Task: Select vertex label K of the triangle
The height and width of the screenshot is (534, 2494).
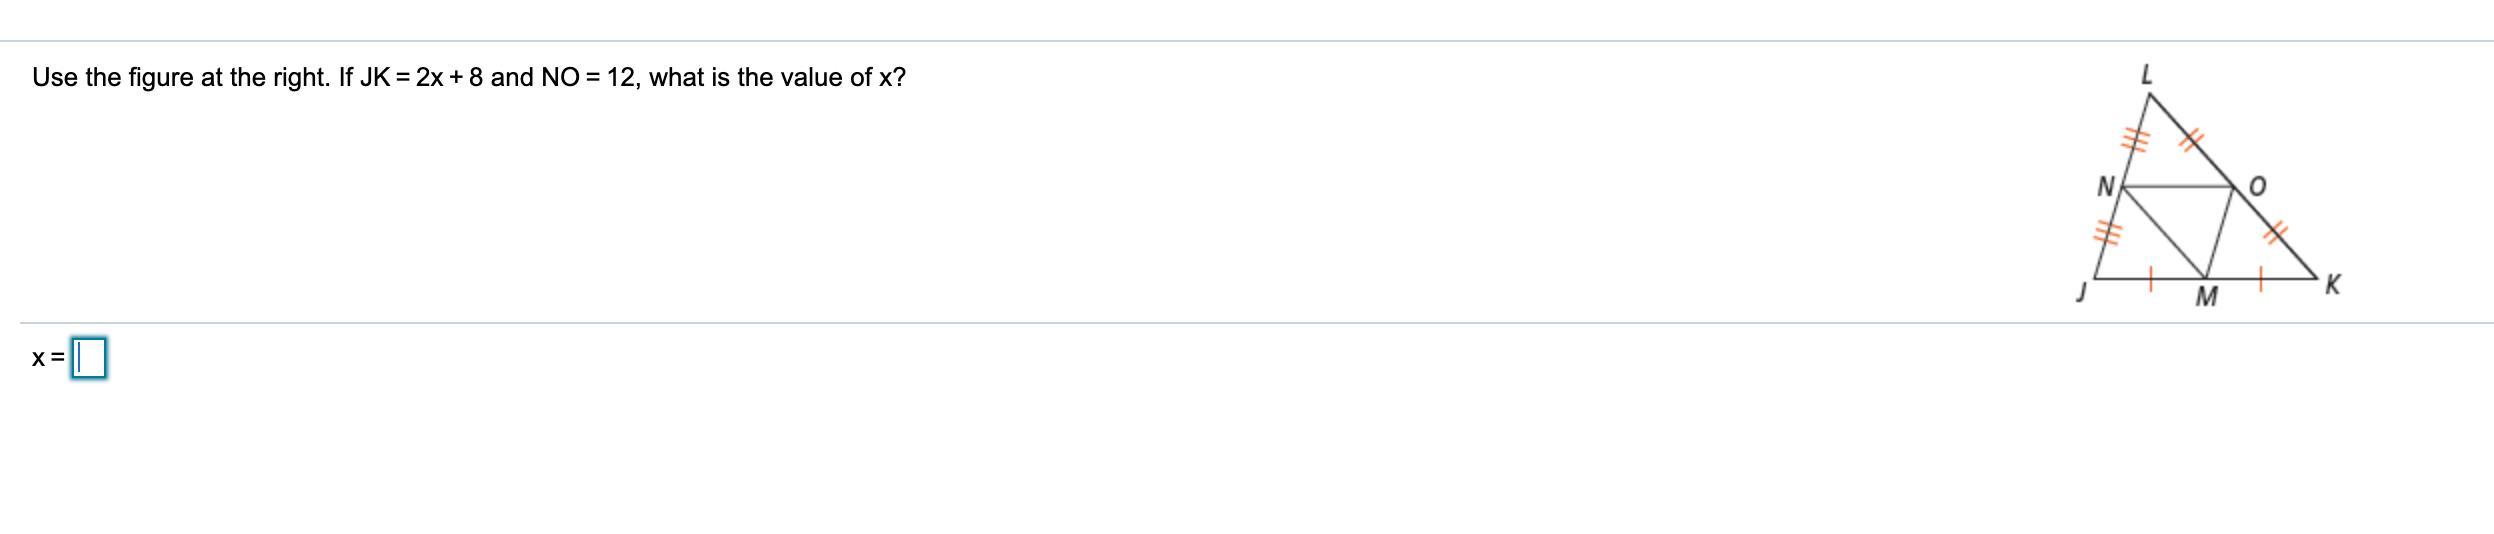Action: 2332,285
